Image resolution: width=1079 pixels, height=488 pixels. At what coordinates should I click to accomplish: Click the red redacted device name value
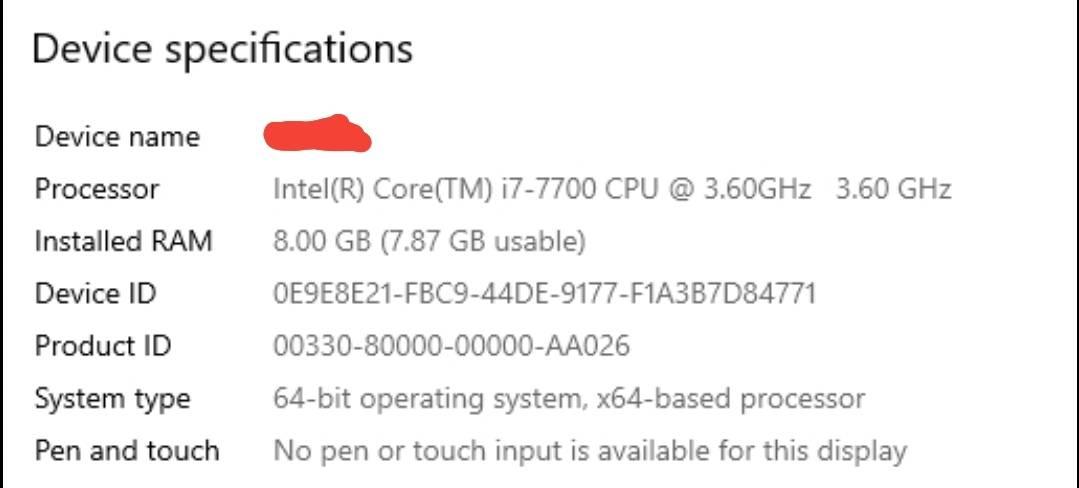(317, 134)
